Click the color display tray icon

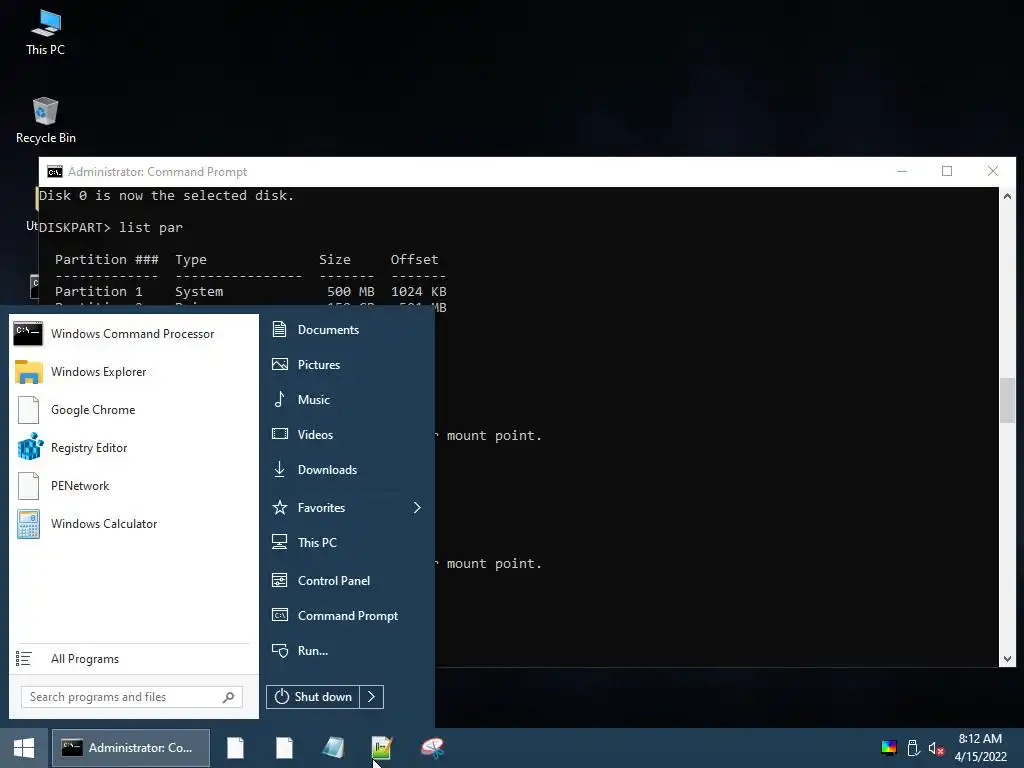pos(889,748)
